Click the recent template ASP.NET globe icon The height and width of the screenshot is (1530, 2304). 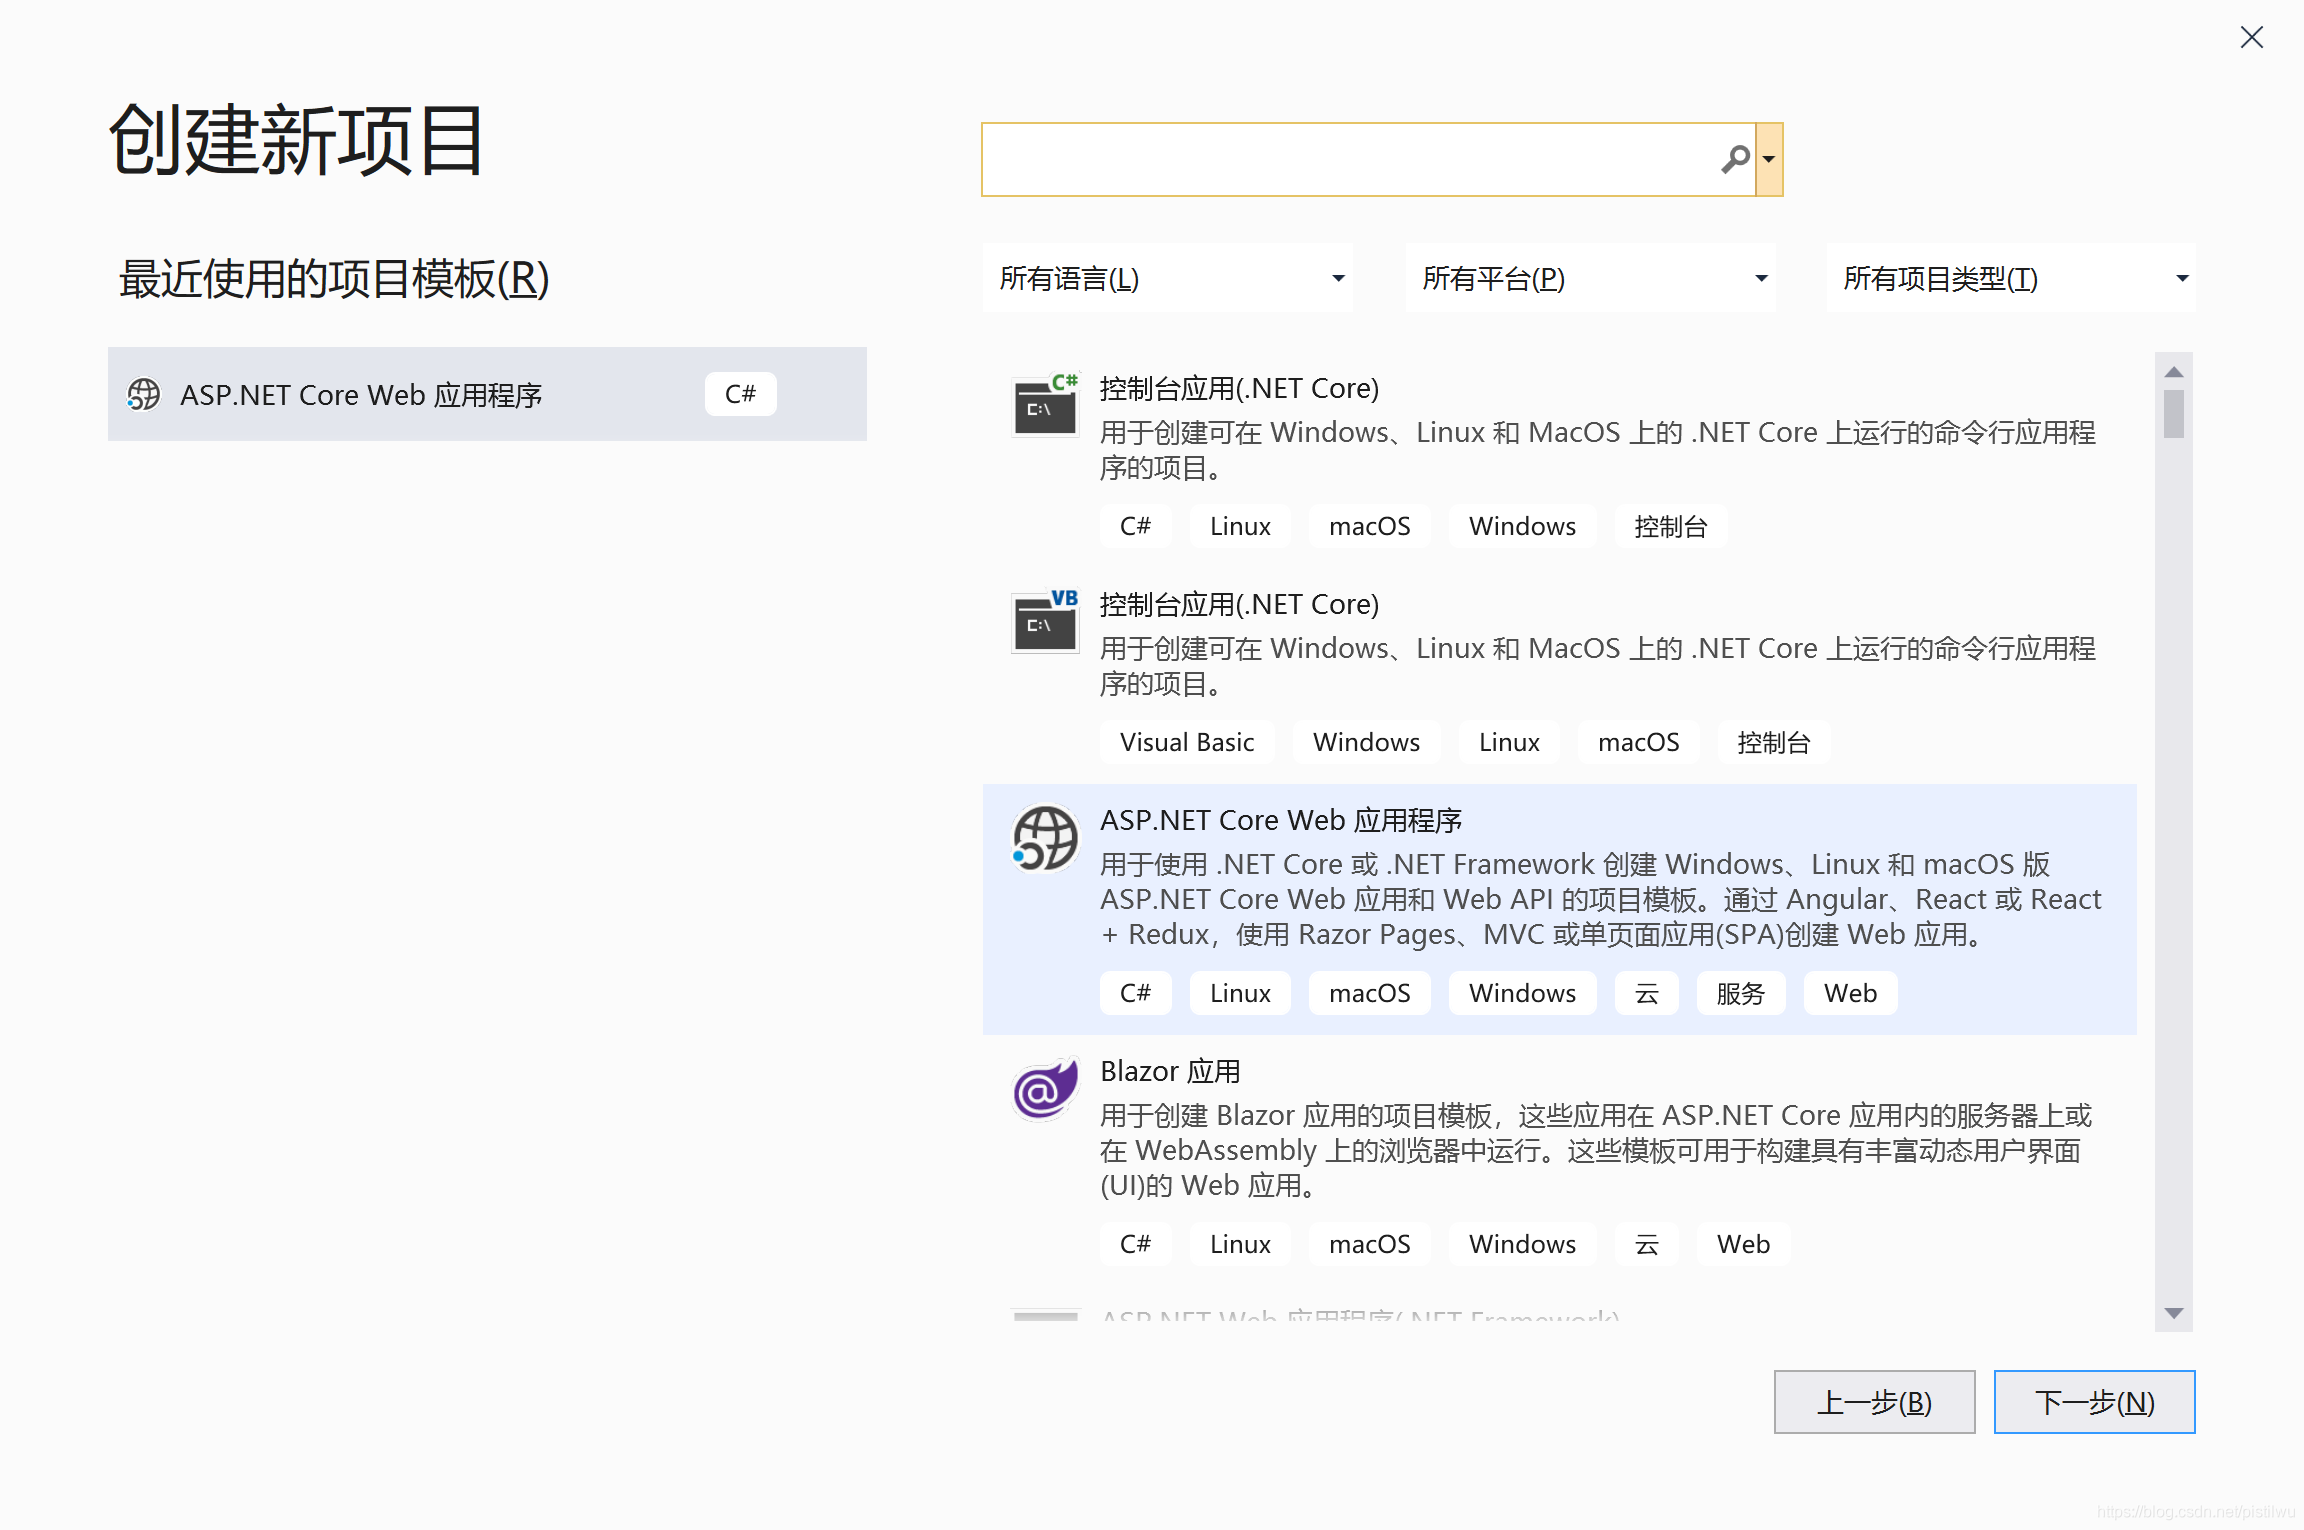pos(144,394)
